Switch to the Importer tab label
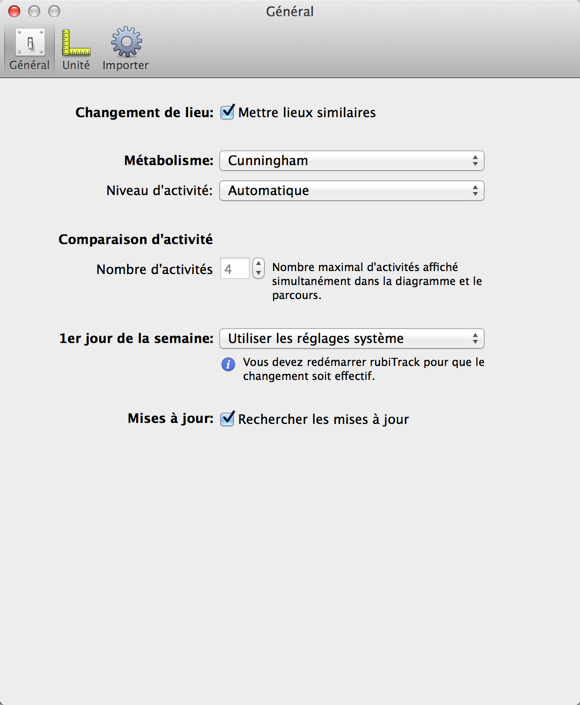The width and height of the screenshot is (580, 705). click(x=125, y=65)
